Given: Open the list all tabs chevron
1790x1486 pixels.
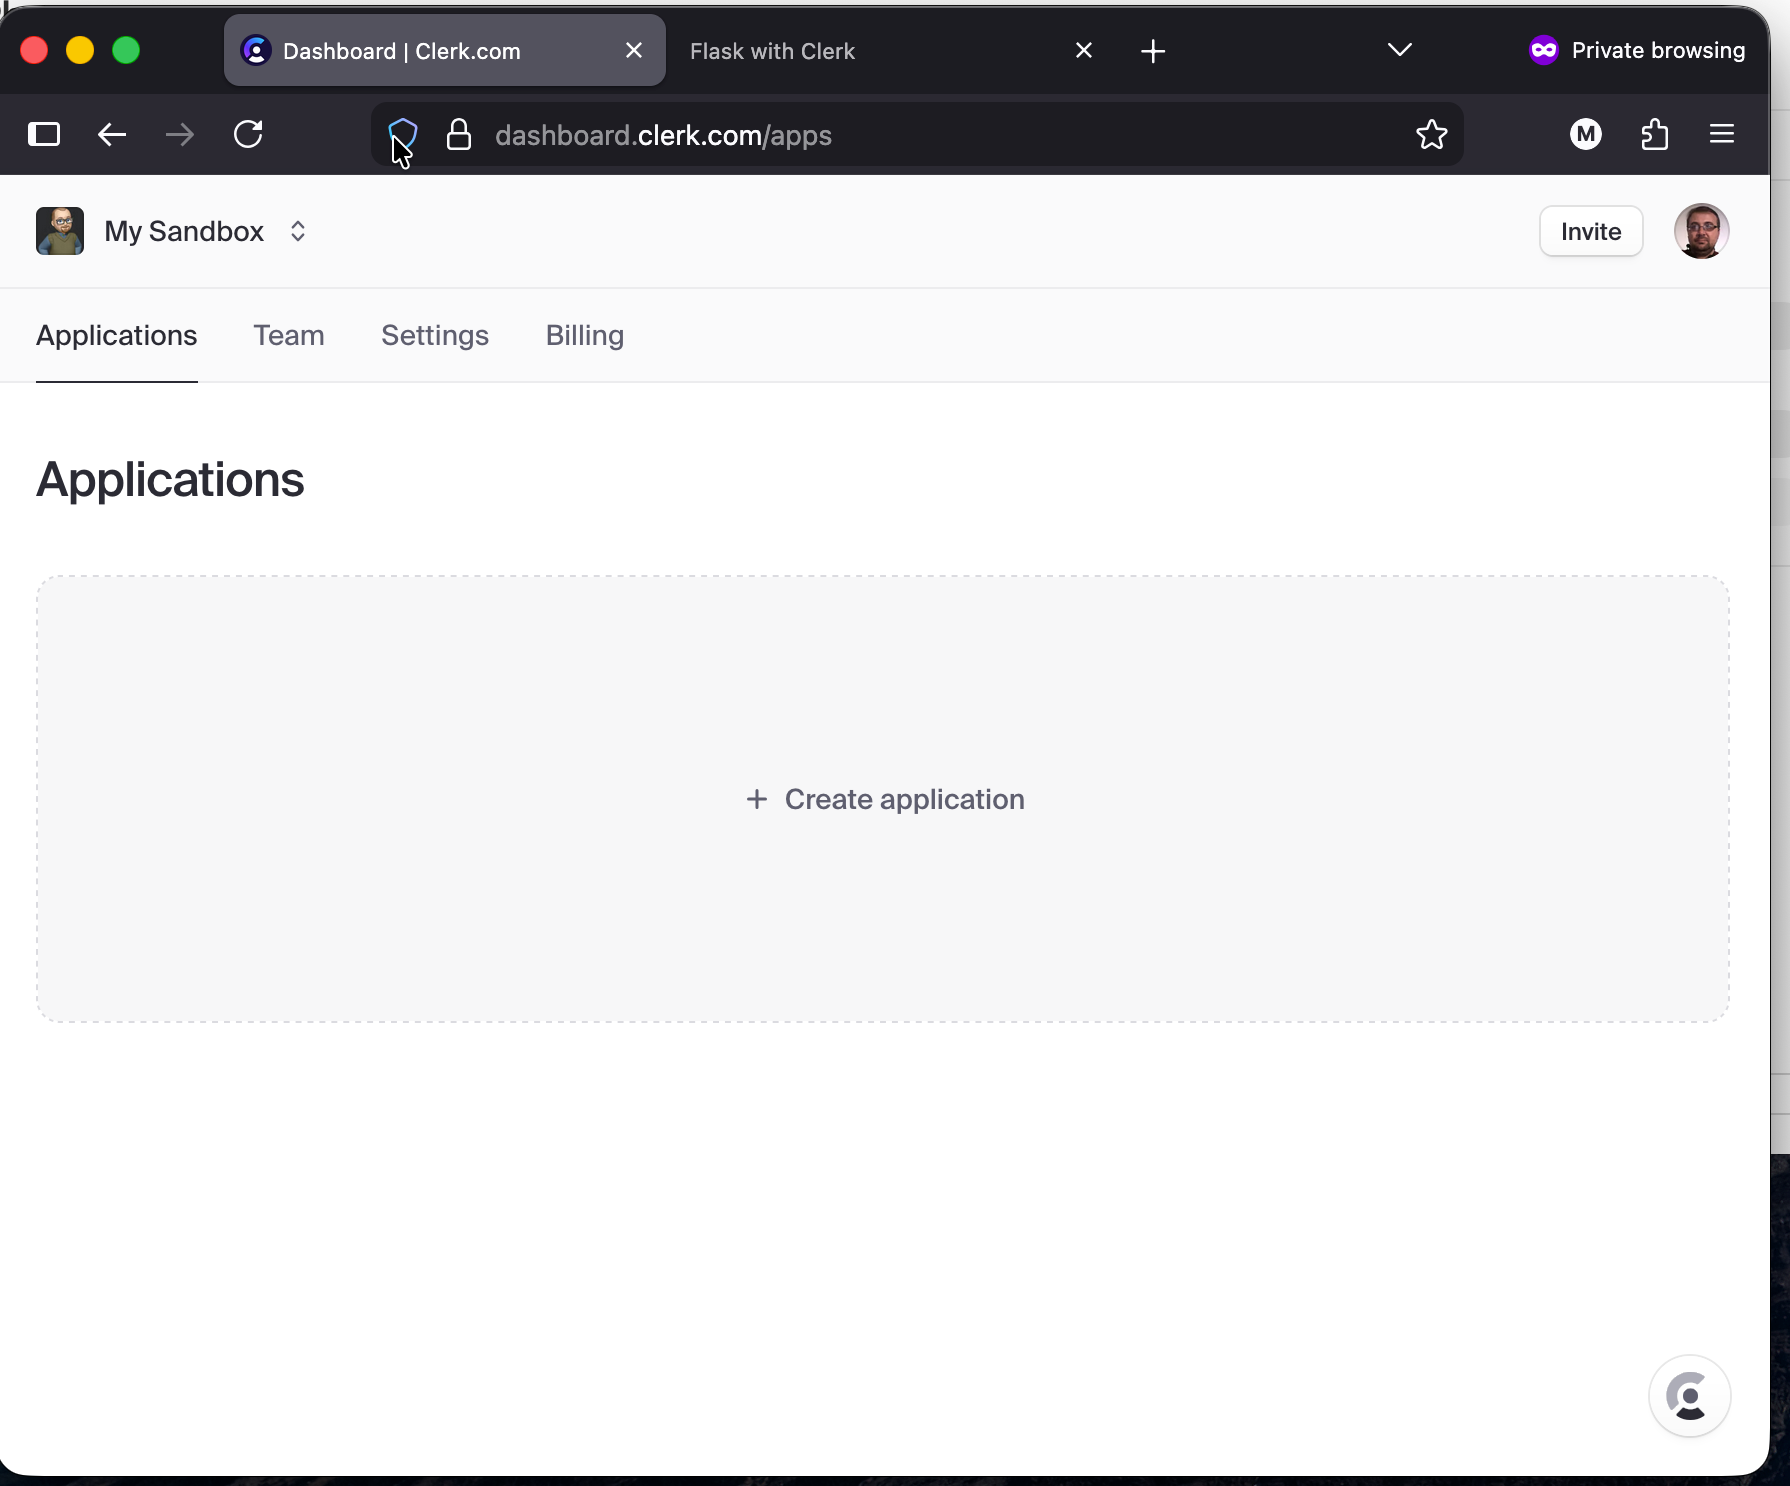Looking at the screenshot, I should (1399, 50).
